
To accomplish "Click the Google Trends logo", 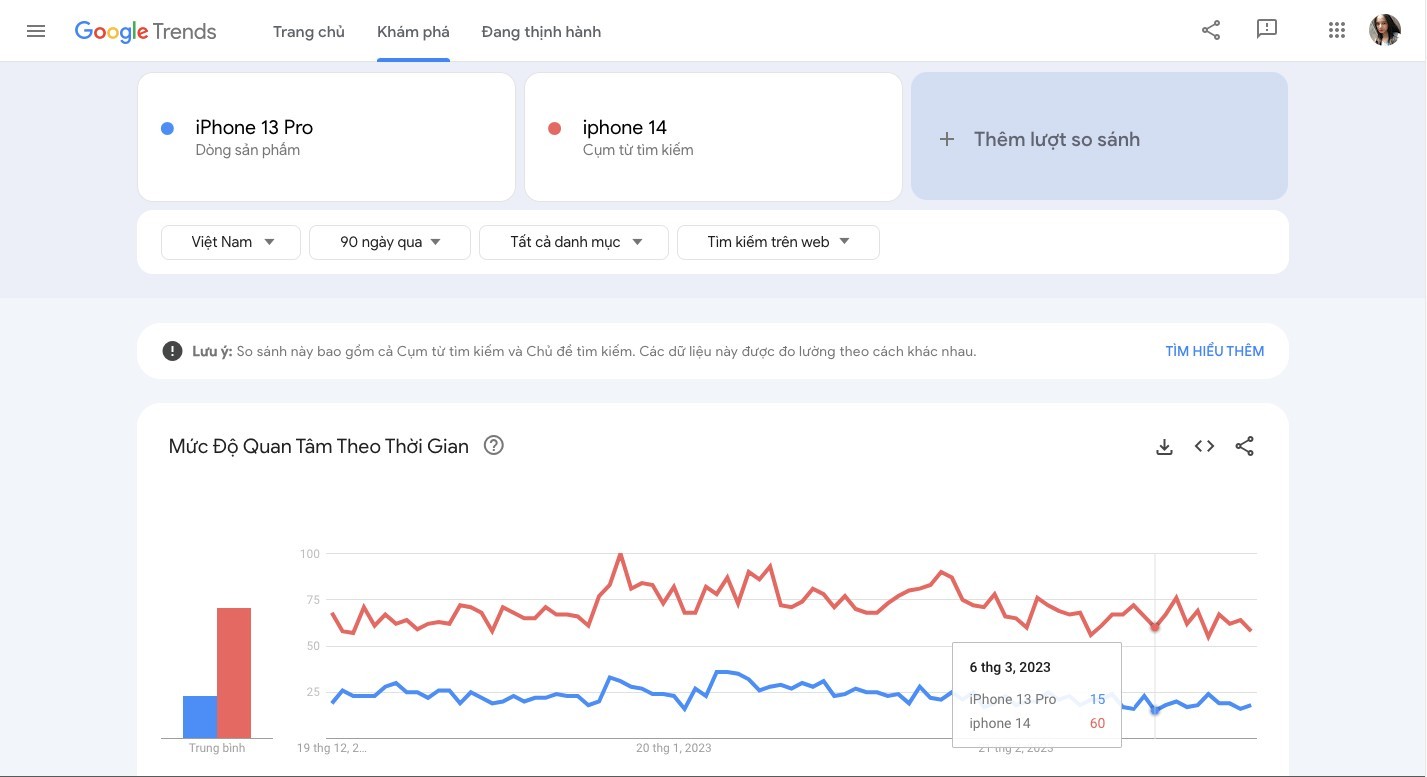I will [x=146, y=31].
